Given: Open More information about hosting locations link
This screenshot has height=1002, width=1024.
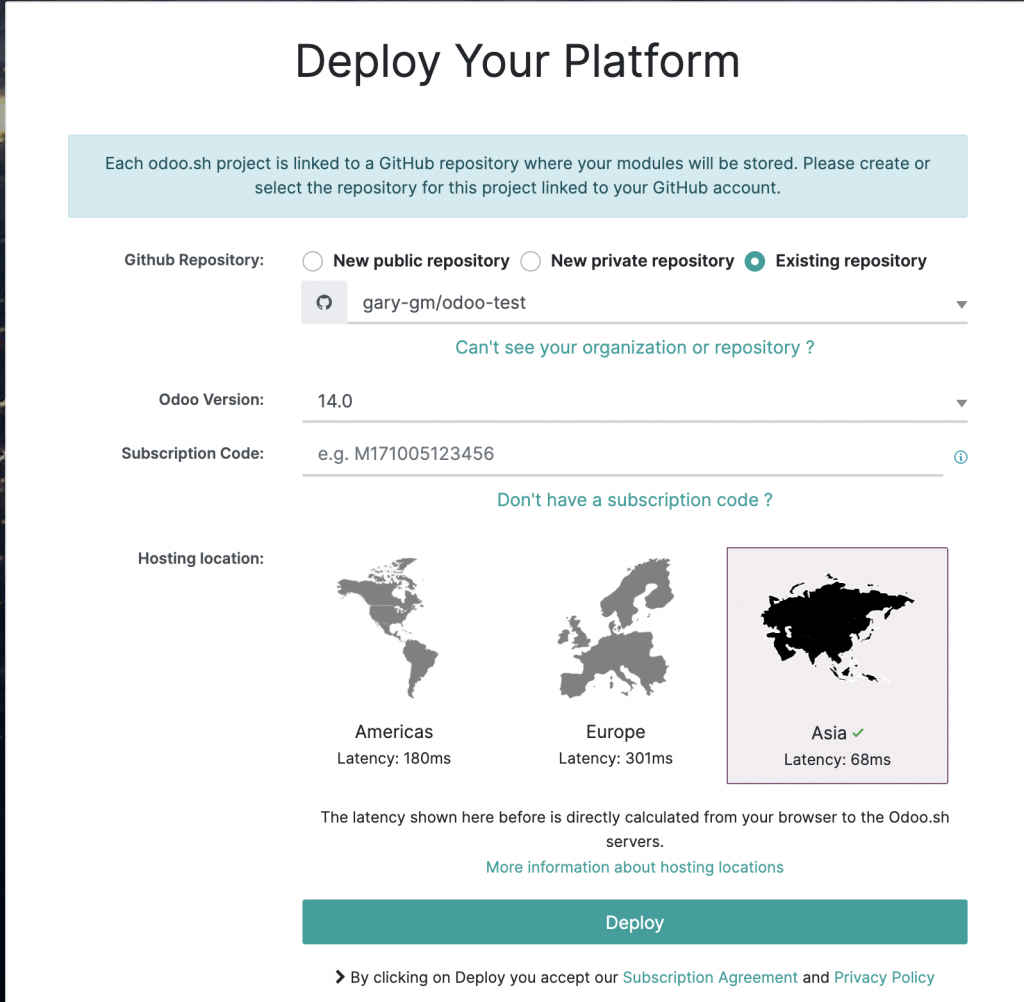Looking at the screenshot, I should 635,867.
